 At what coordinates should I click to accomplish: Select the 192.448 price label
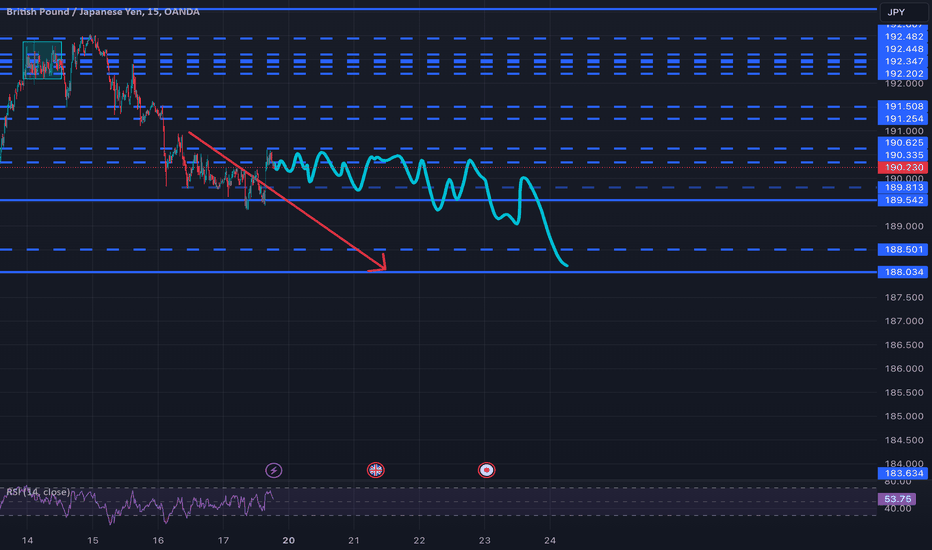[x=903, y=49]
